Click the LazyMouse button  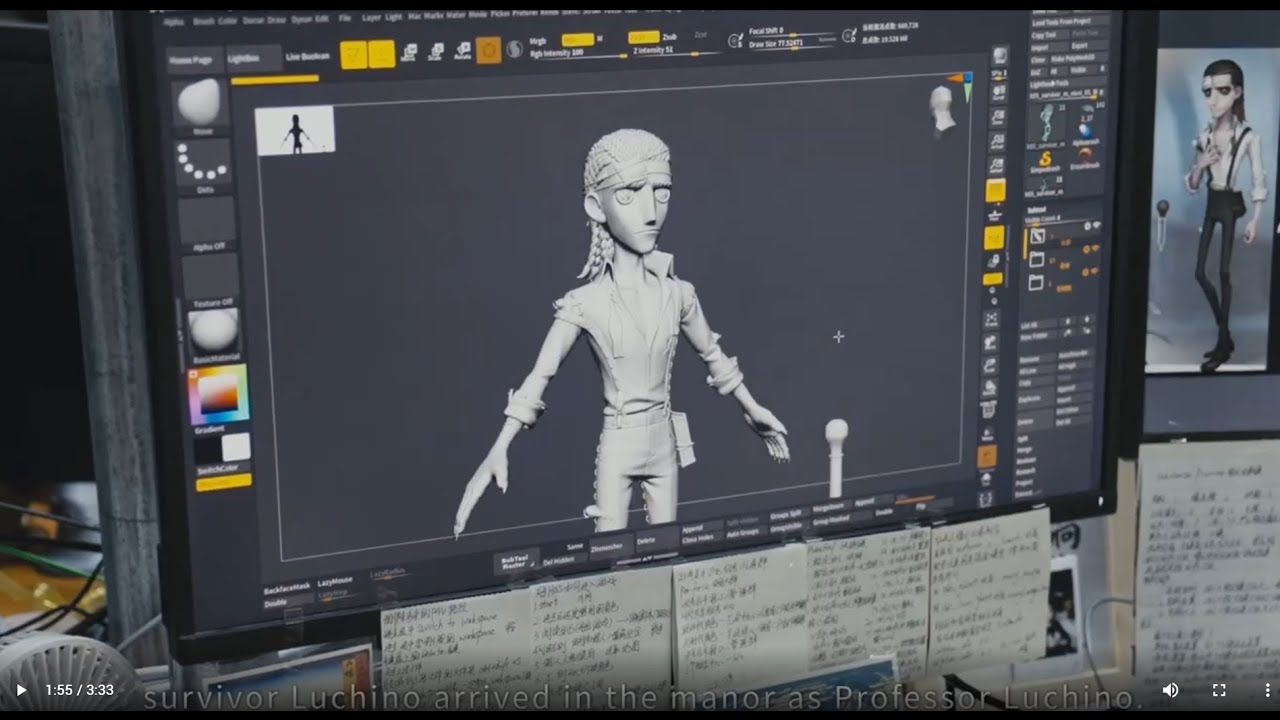point(335,581)
